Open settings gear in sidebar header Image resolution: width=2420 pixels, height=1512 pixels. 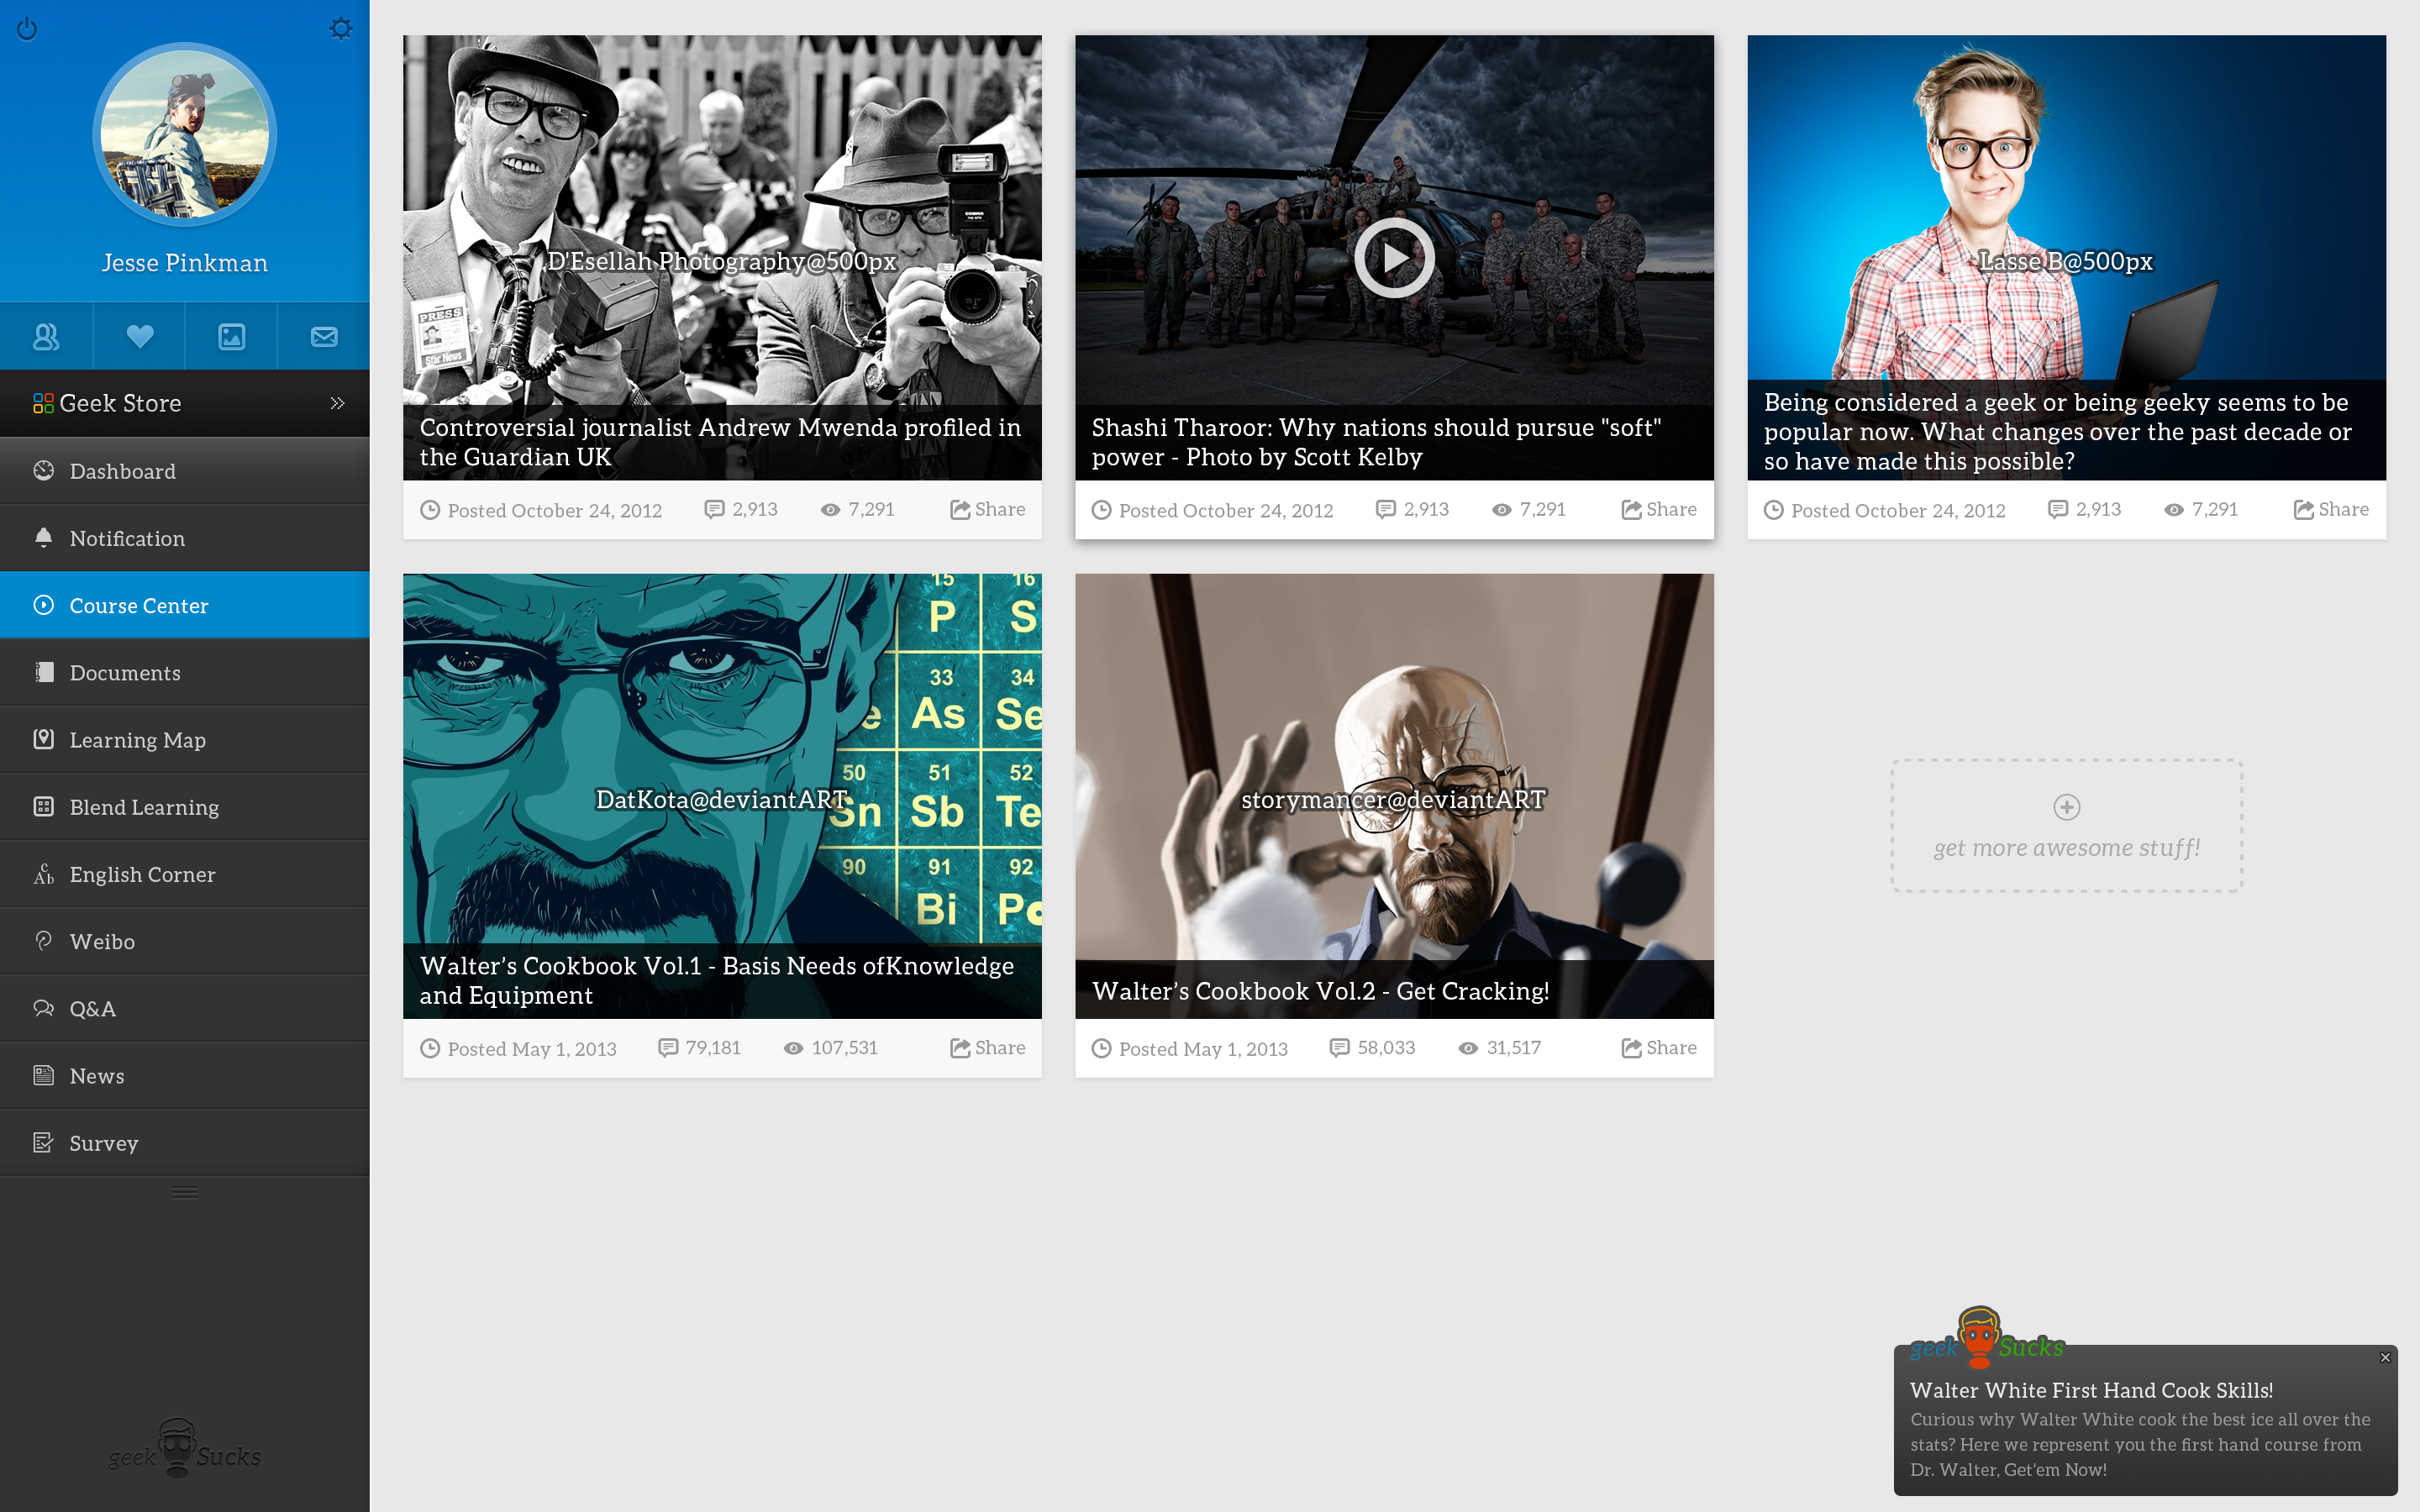tap(341, 28)
